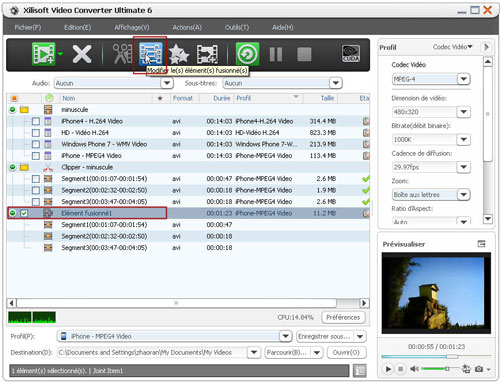Open the Actions(A) menu
500x382 pixels.
pos(187,27)
